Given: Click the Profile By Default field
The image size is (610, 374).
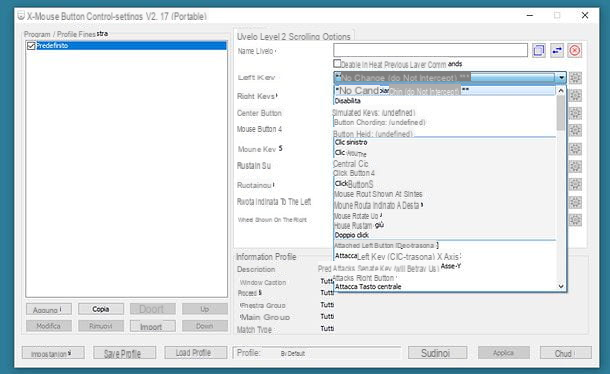Looking at the screenshot, I should [317, 353].
